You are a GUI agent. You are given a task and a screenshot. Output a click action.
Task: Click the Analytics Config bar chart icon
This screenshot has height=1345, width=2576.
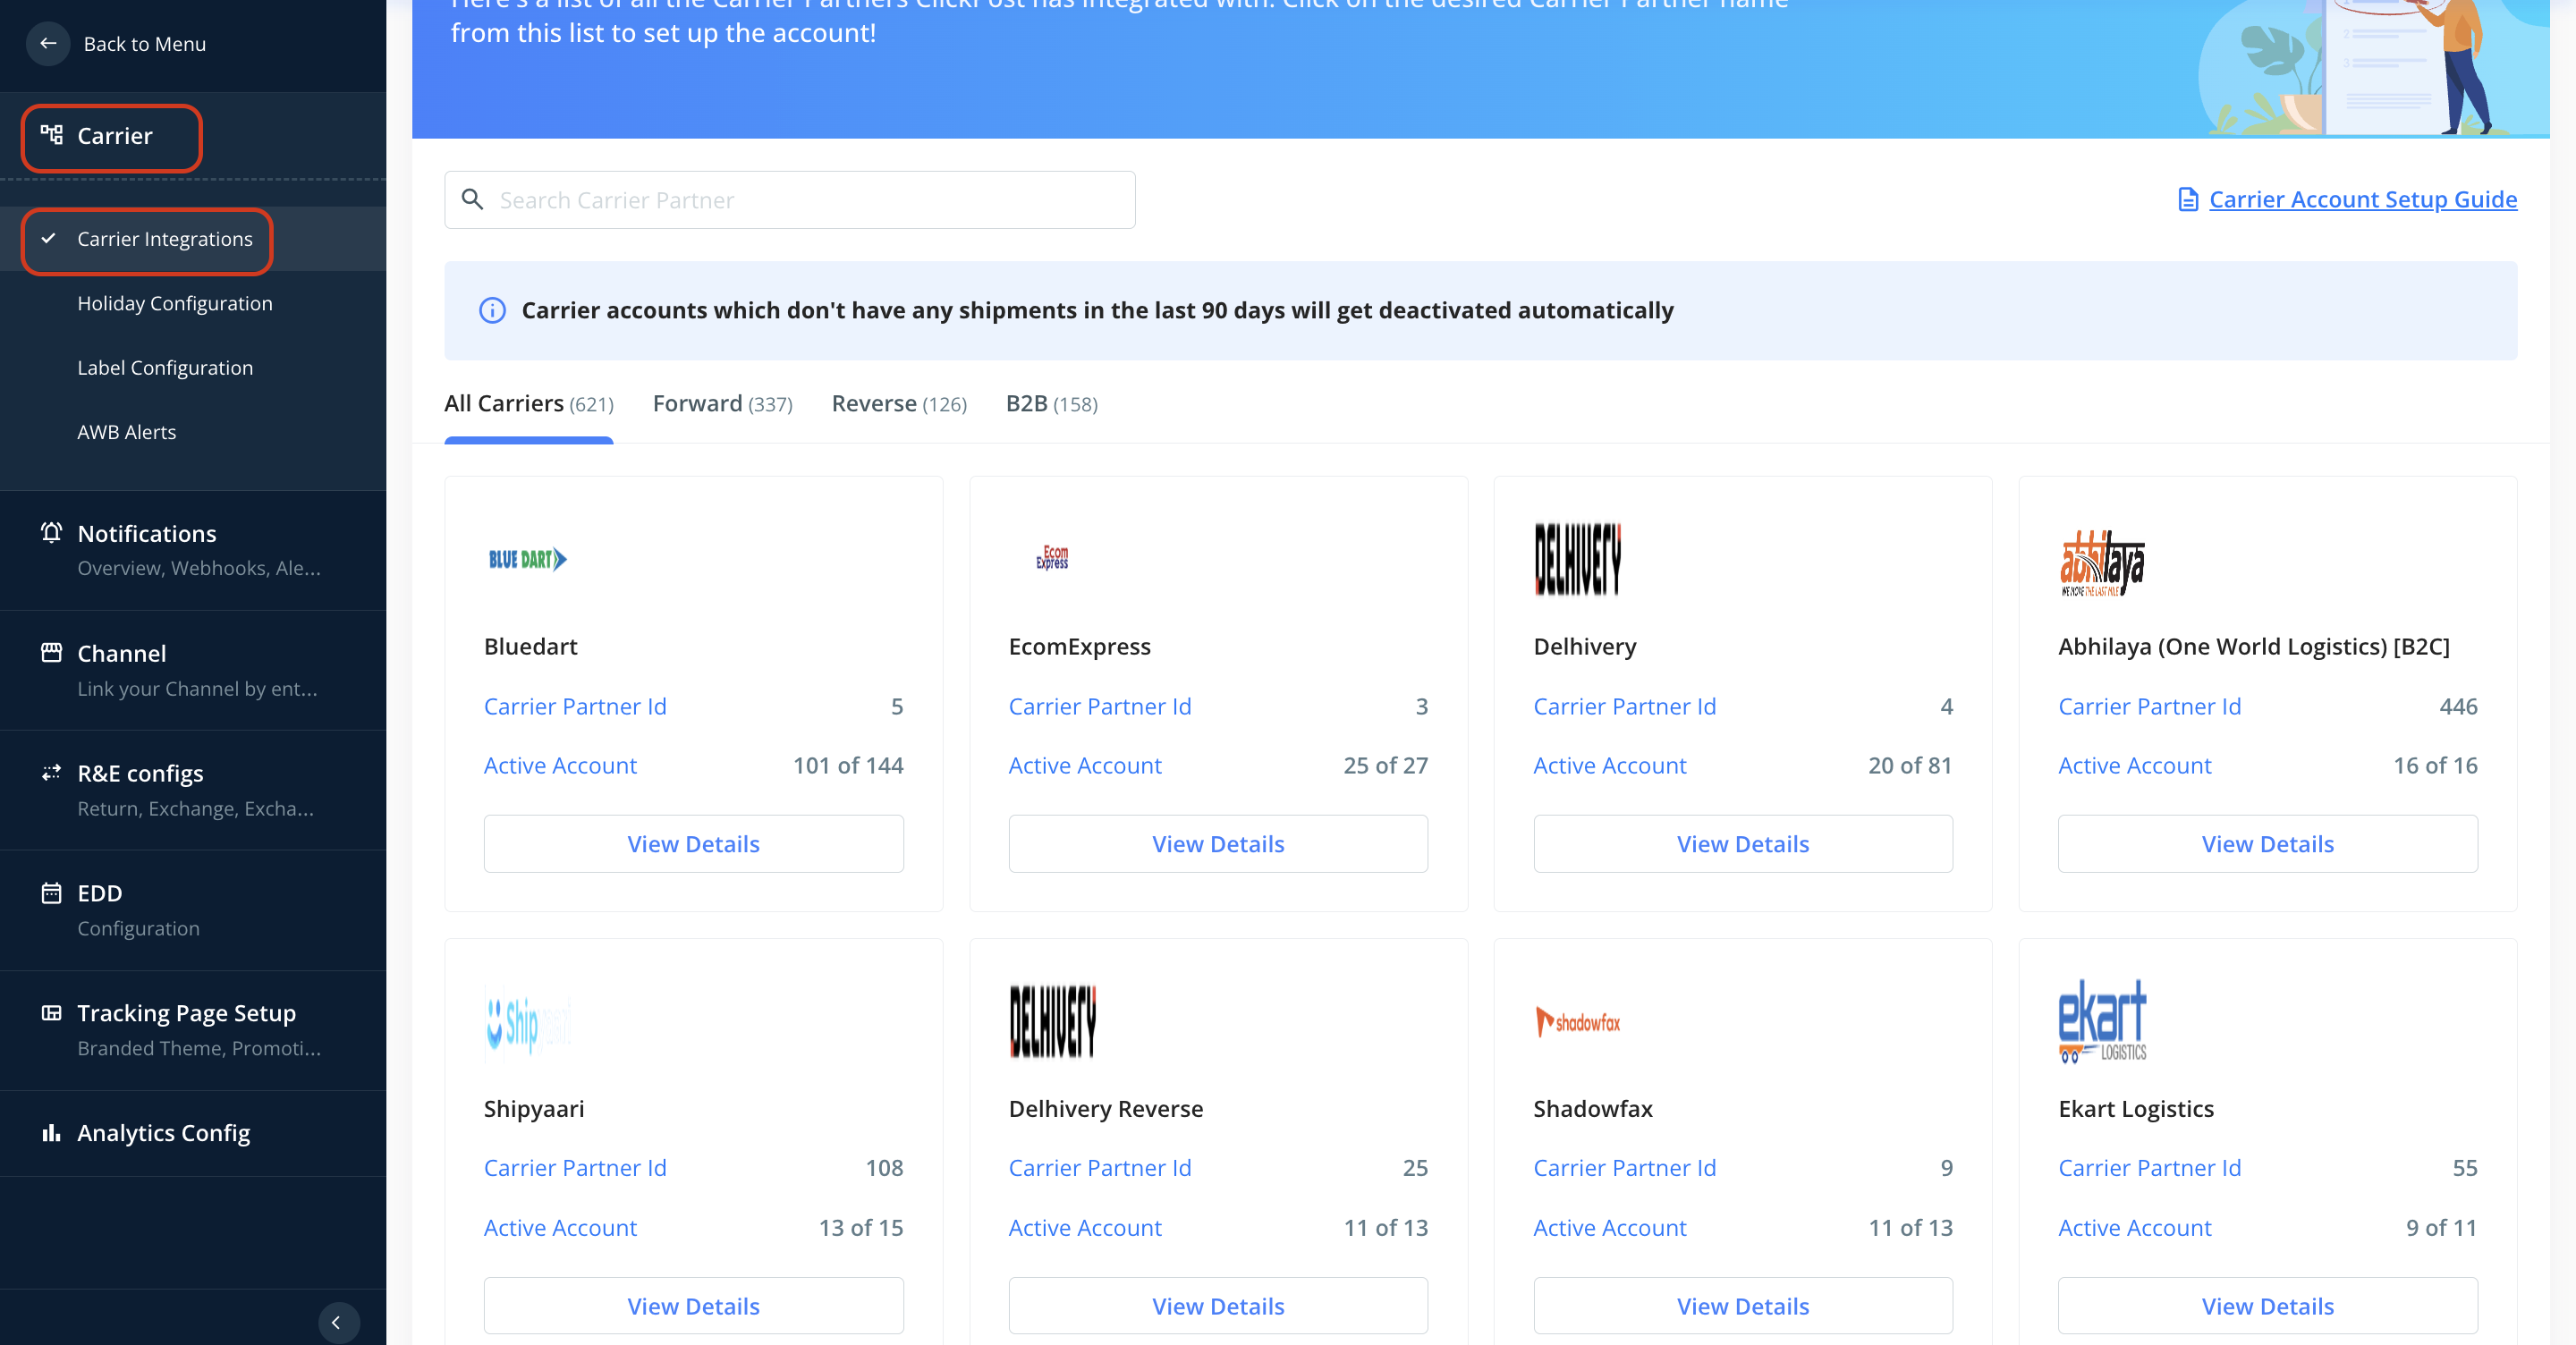[x=51, y=1132]
